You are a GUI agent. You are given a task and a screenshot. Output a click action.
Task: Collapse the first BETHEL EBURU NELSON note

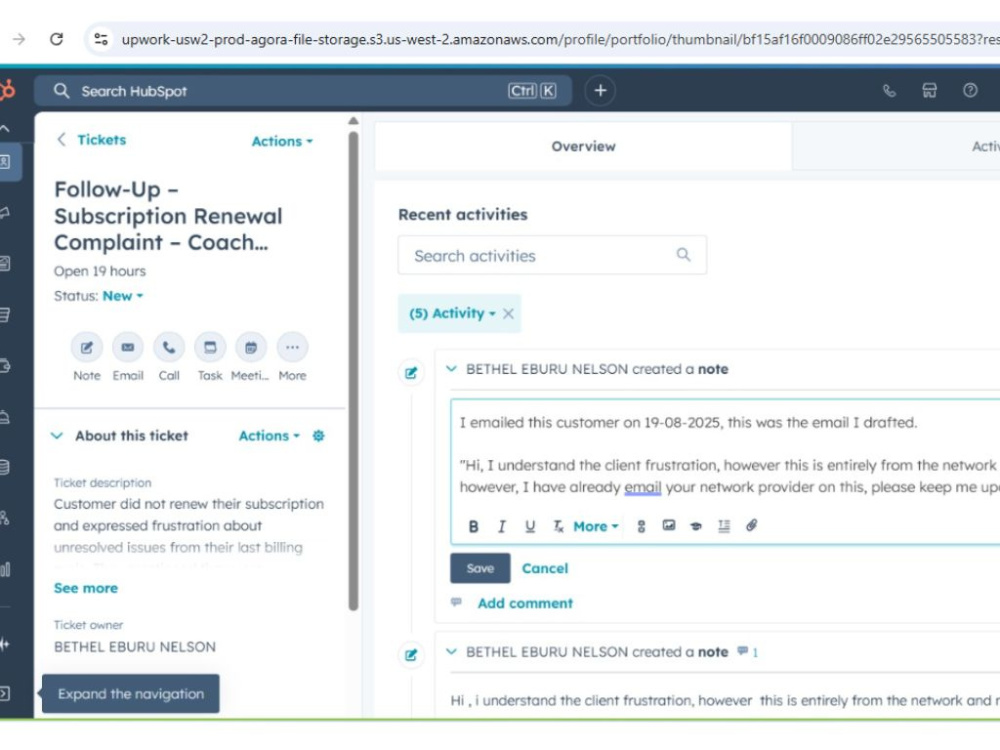pos(452,369)
